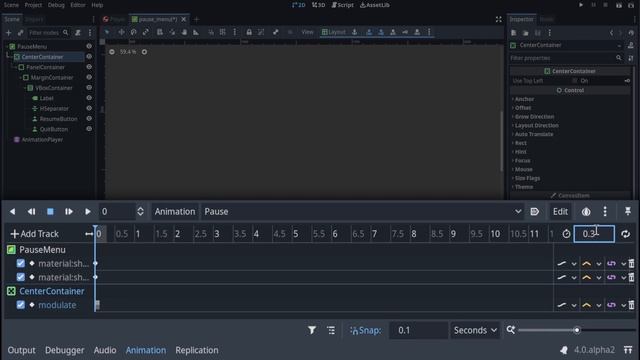Disable first material track checkbox
Image resolution: width=640 pixels, height=360 pixels.
pos(20,263)
